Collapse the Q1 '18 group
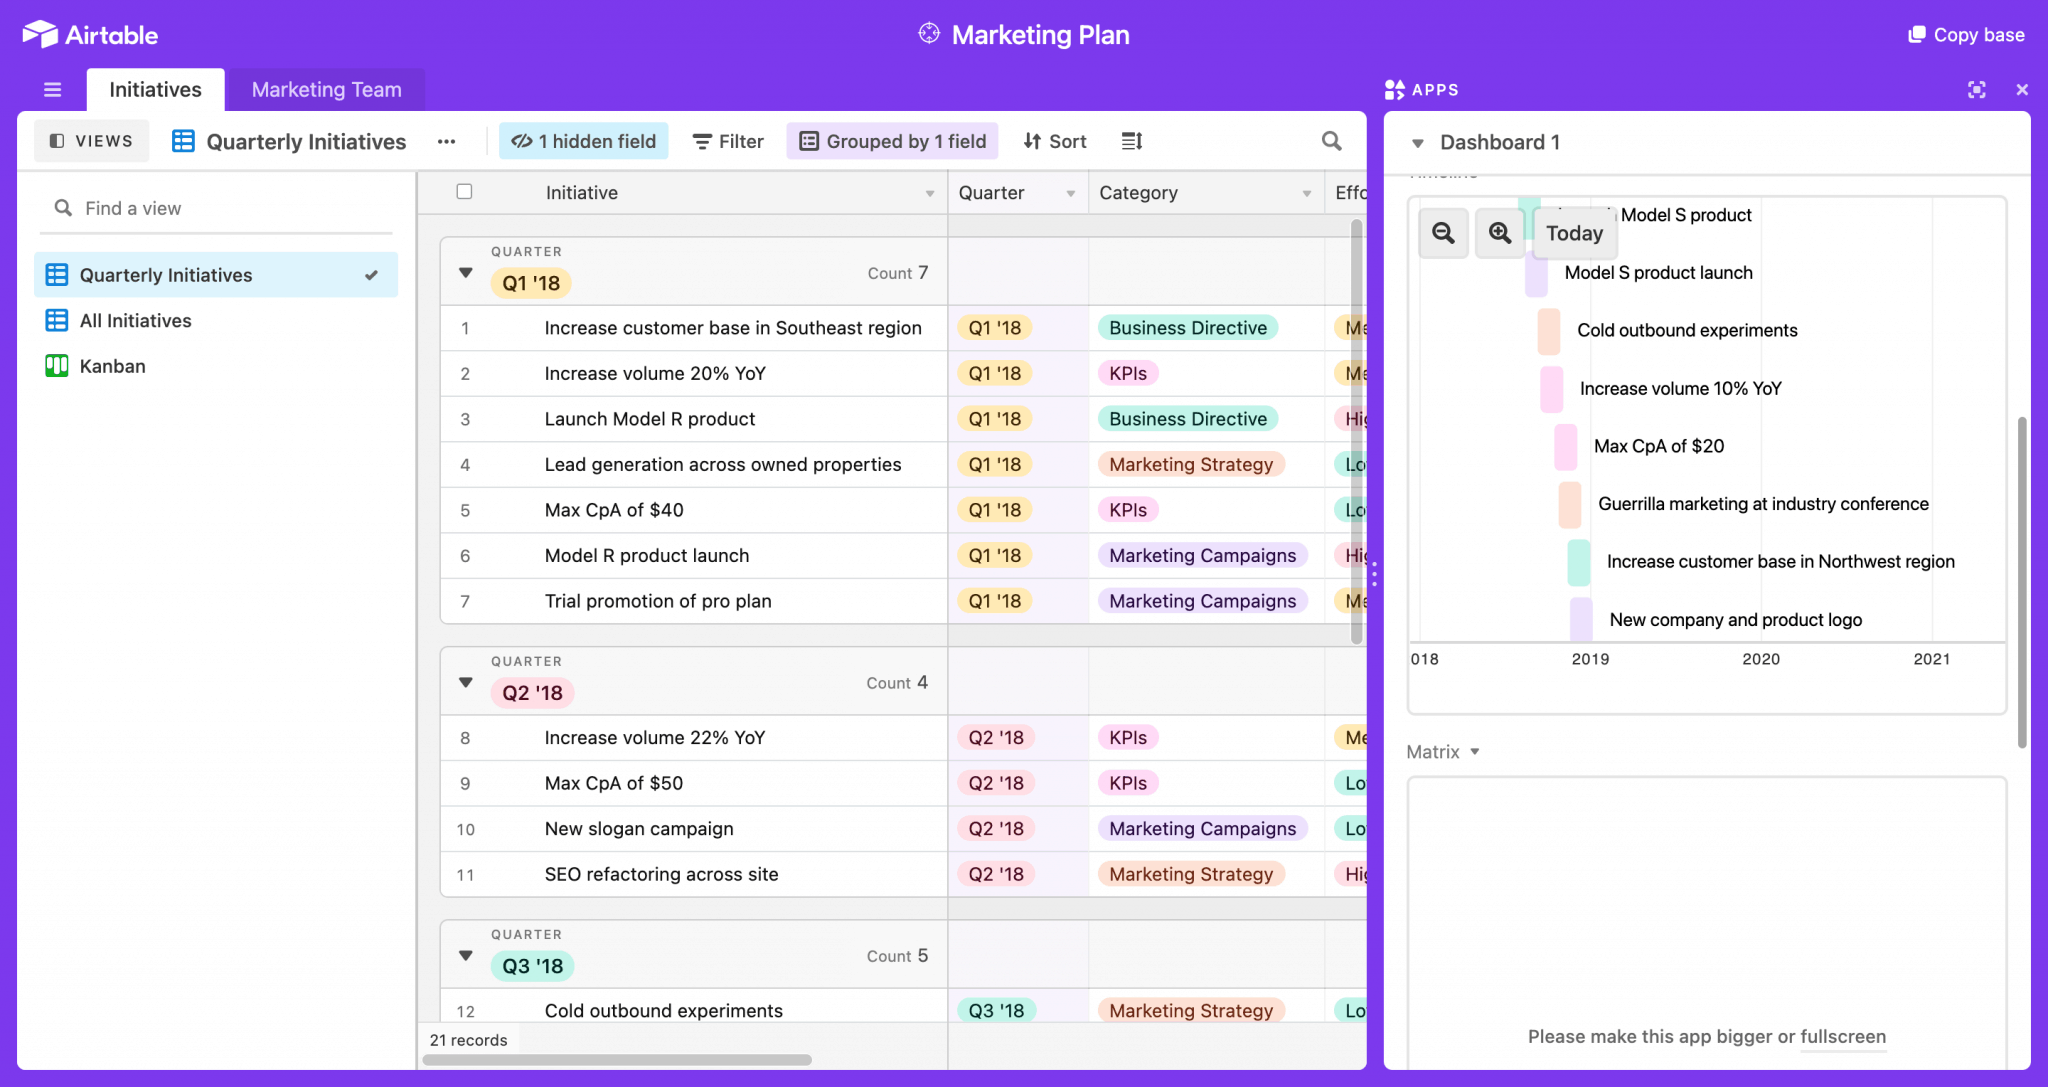This screenshot has width=2048, height=1087. (466, 272)
